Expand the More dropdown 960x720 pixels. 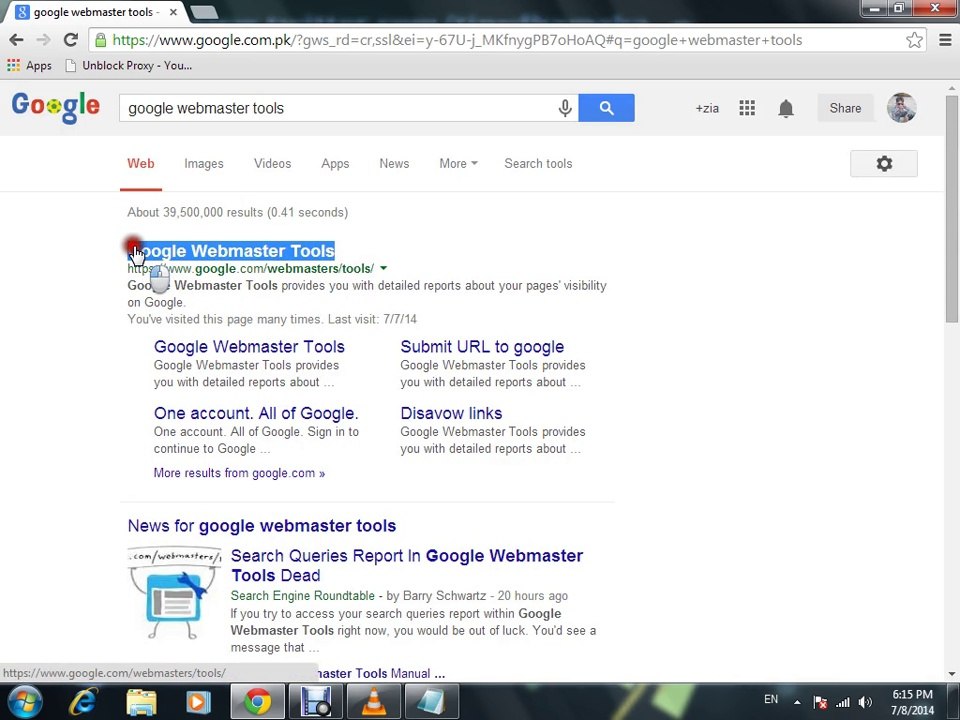tap(458, 163)
